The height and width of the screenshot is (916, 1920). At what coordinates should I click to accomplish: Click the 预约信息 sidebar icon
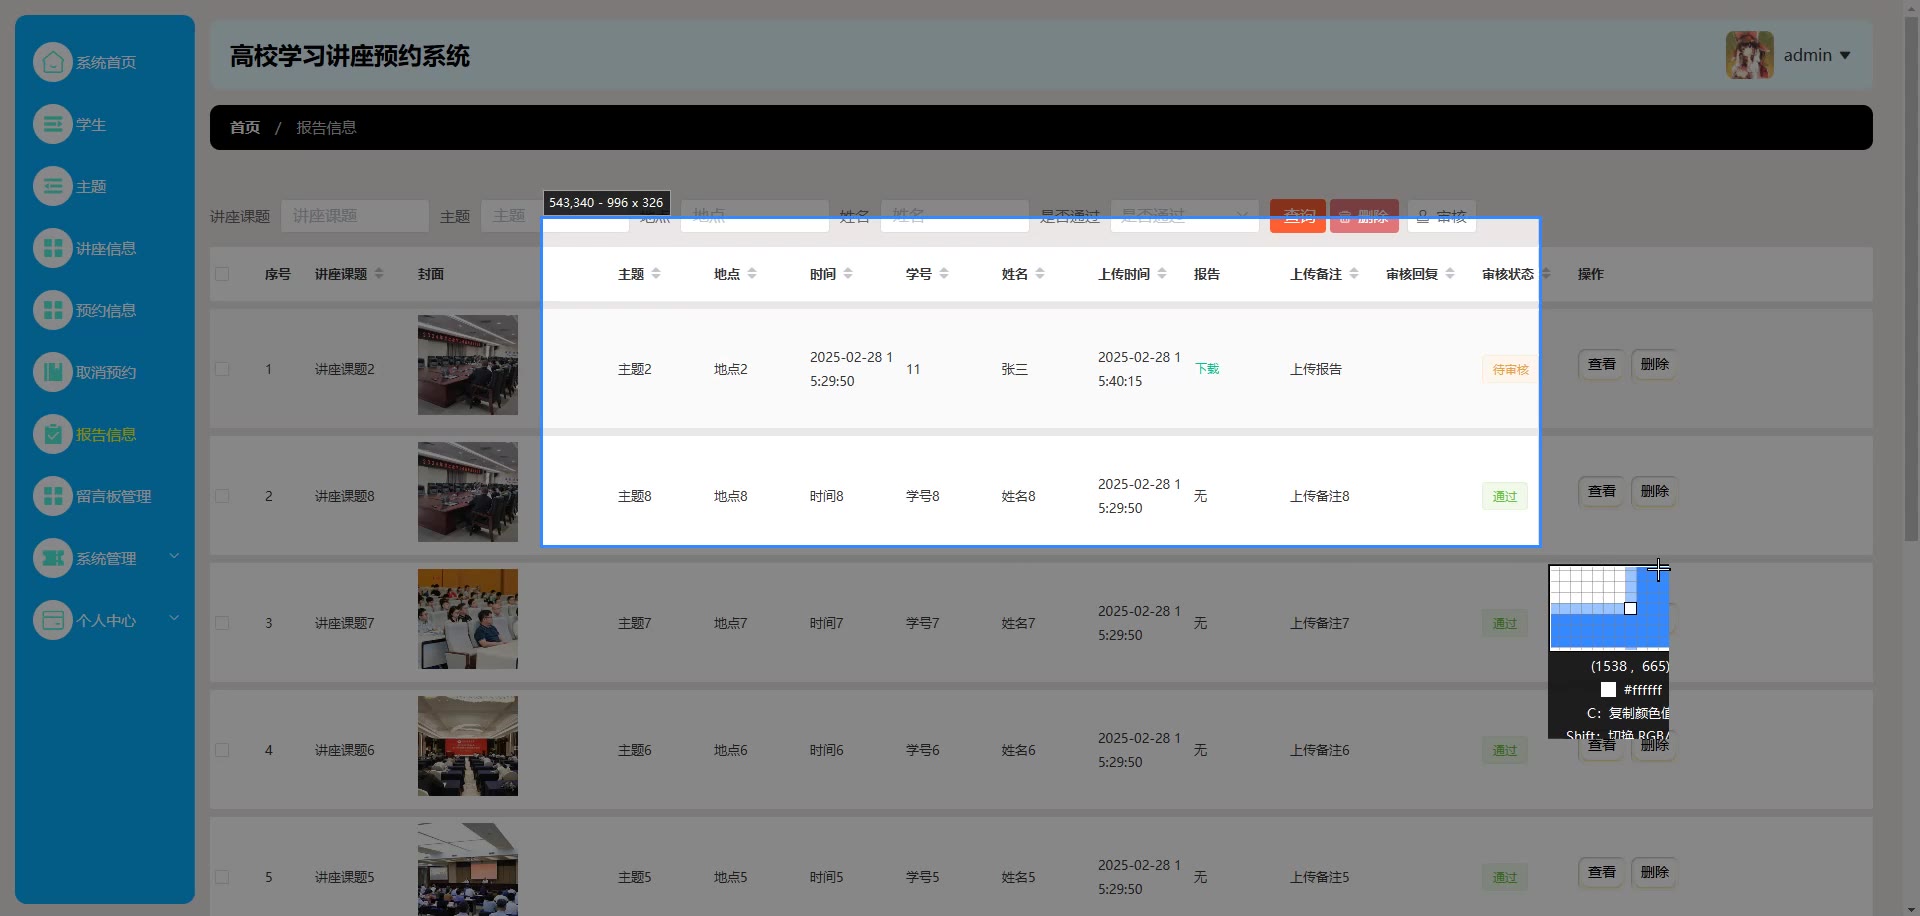[53, 311]
